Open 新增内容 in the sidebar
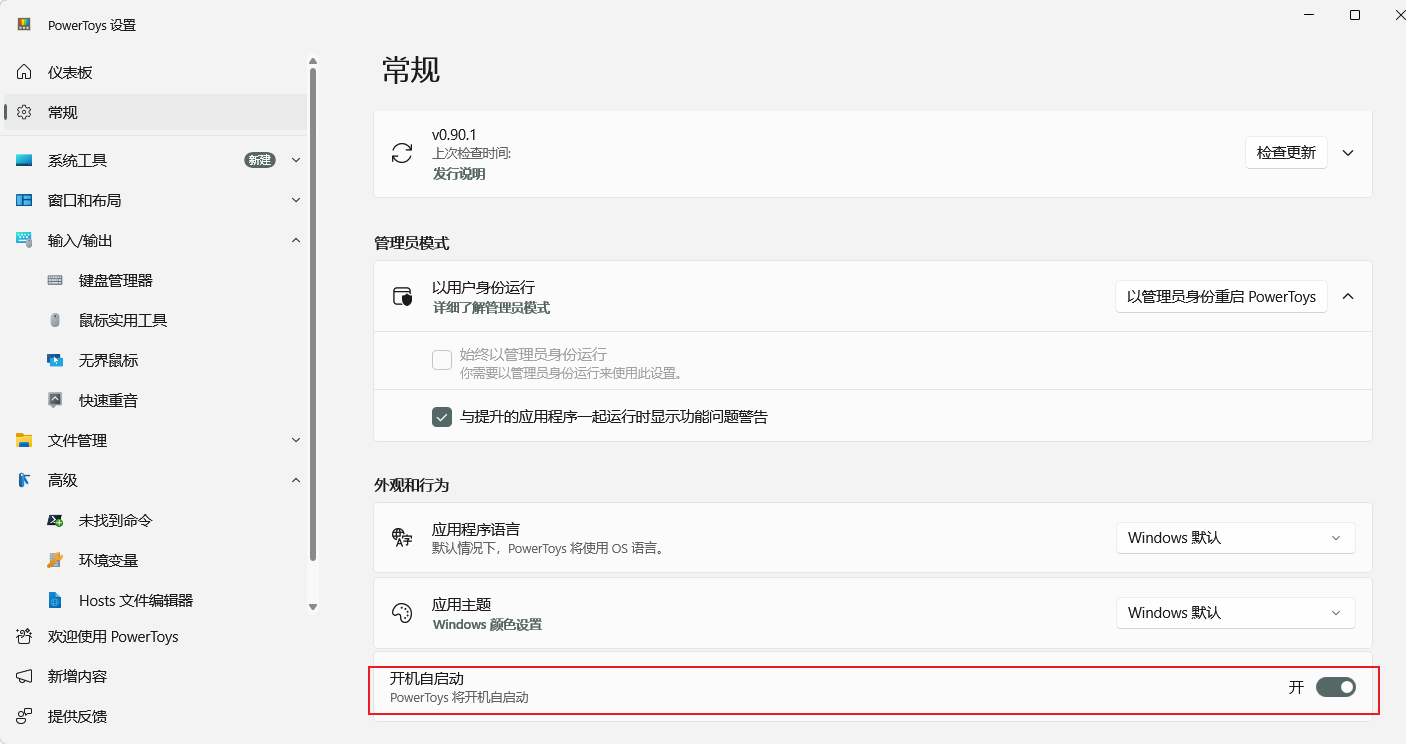This screenshot has height=744, width=1406. pyautogui.click(x=77, y=677)
